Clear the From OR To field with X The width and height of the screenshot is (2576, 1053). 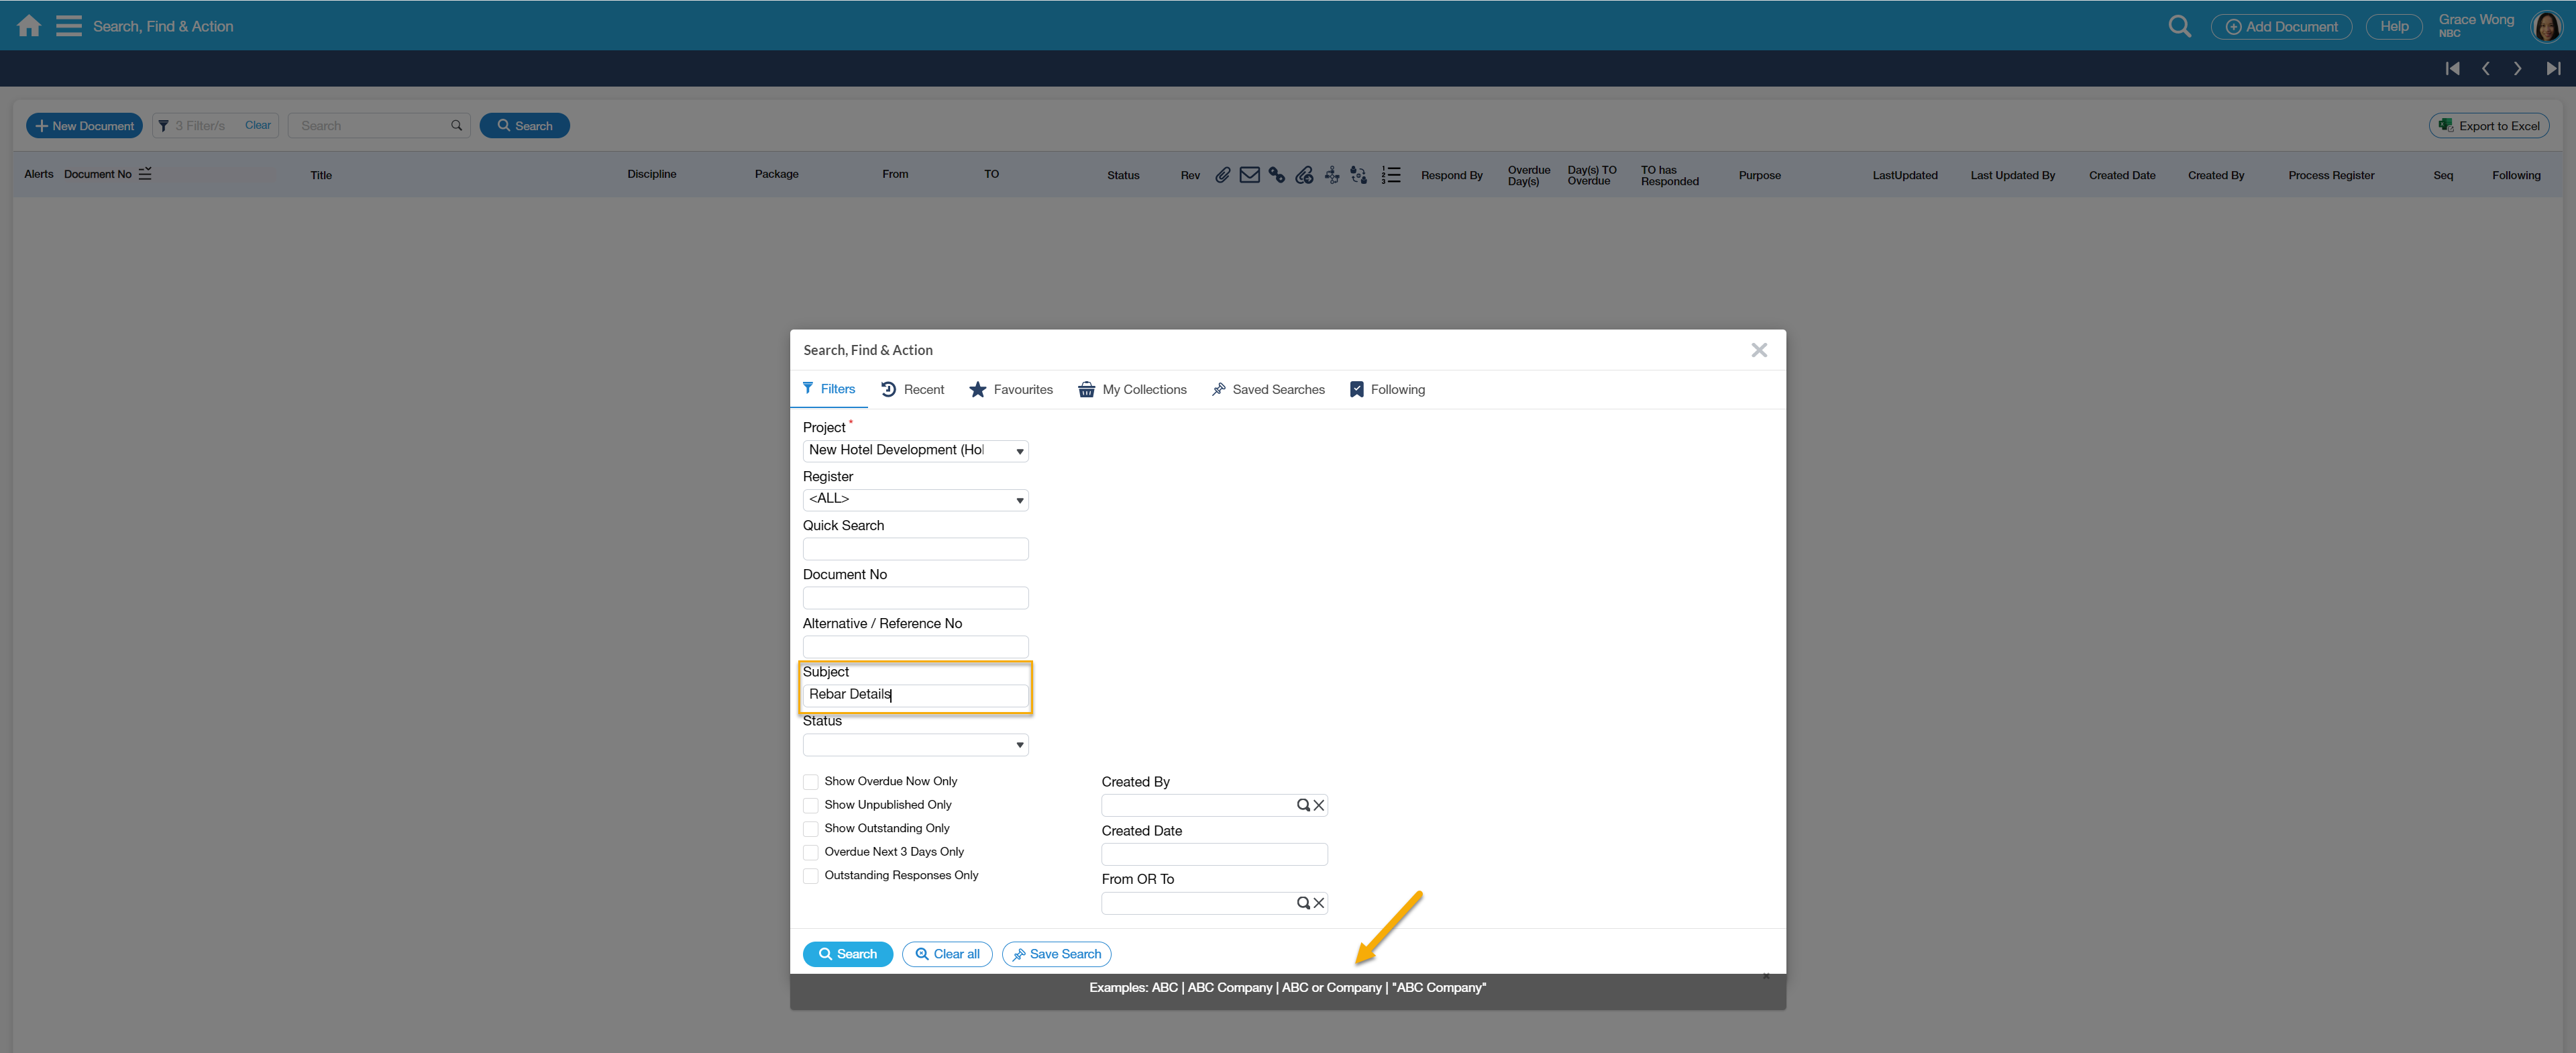point(1319,903)
